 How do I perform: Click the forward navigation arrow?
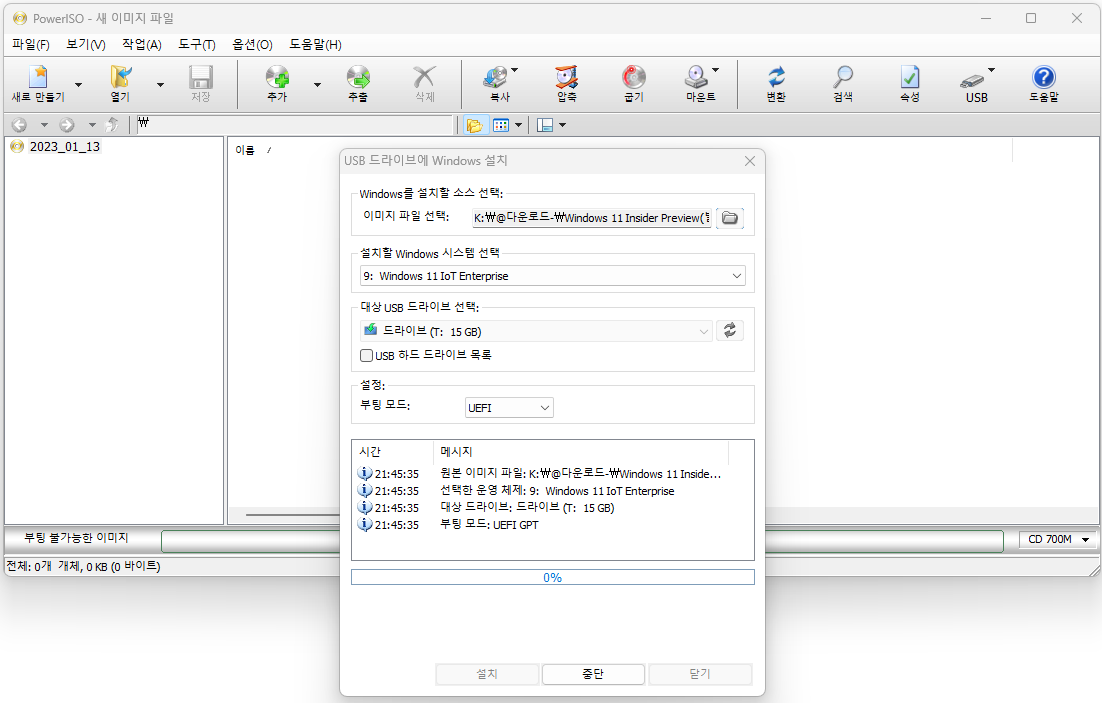click(x=67, y=125)
